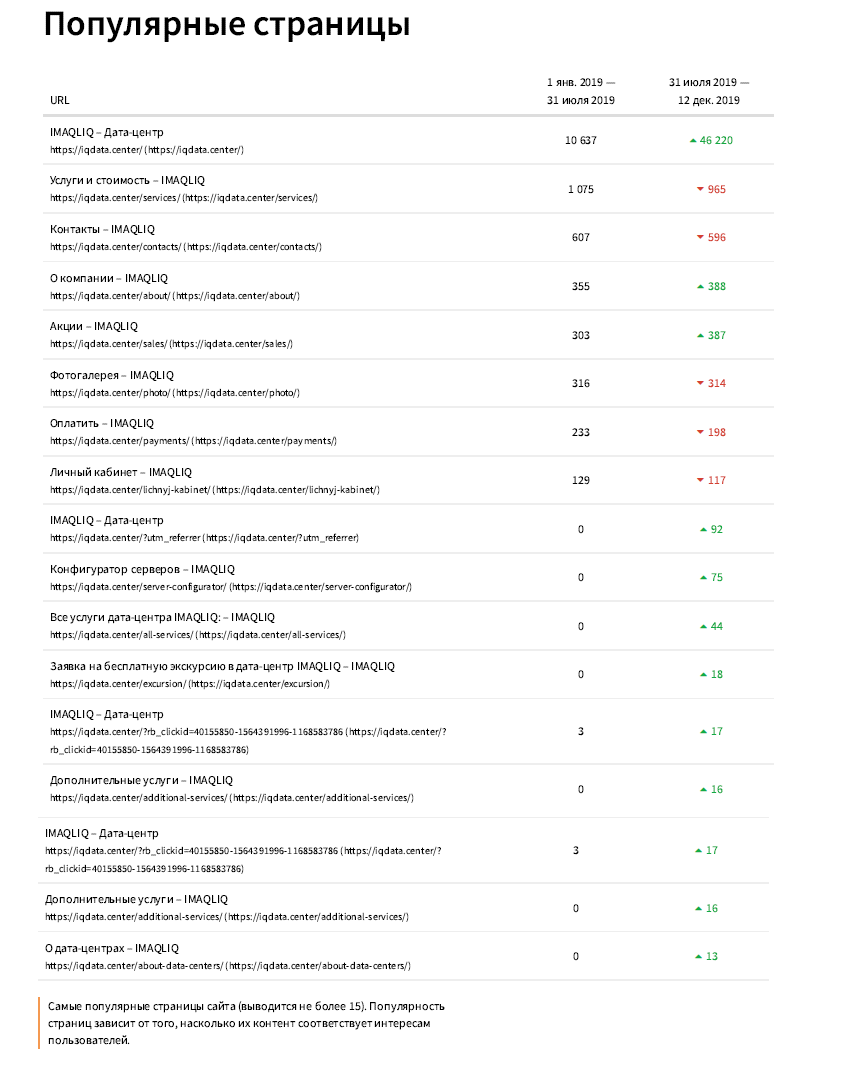The height and width of the screenshot is (1079, 864).
Task: Open the iqdata.center/excursion/ link
Action: click(190, 684)
